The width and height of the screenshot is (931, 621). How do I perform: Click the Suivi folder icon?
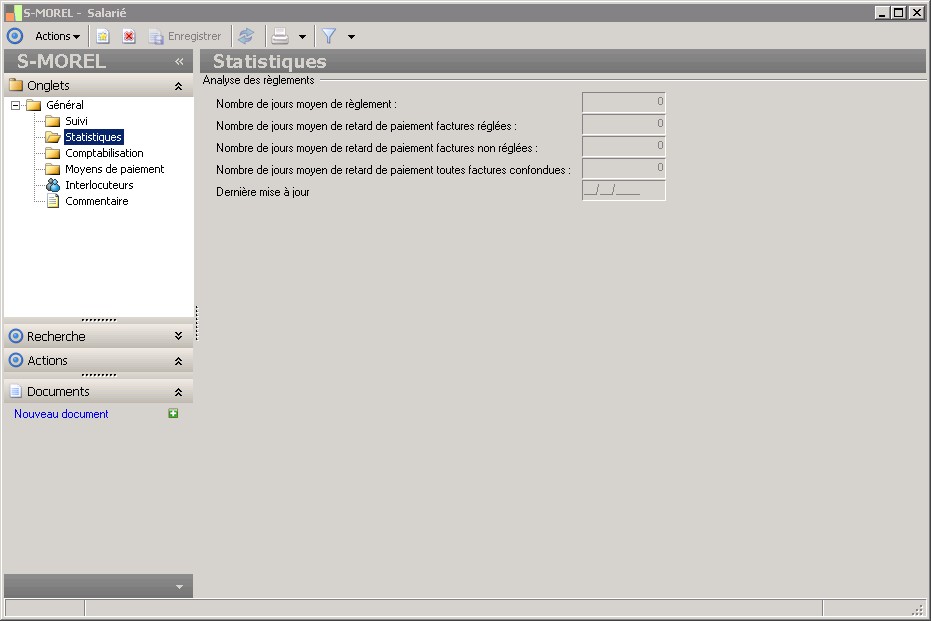[x=53, y=121]
